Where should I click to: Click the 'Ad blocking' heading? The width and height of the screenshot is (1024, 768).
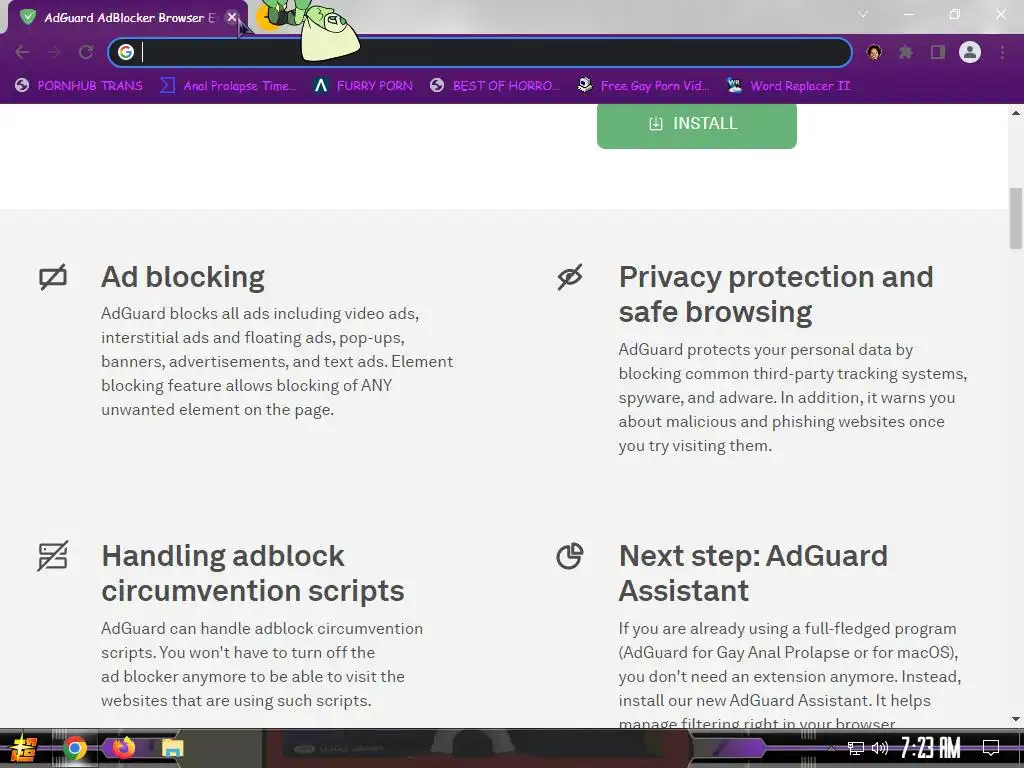183,277
